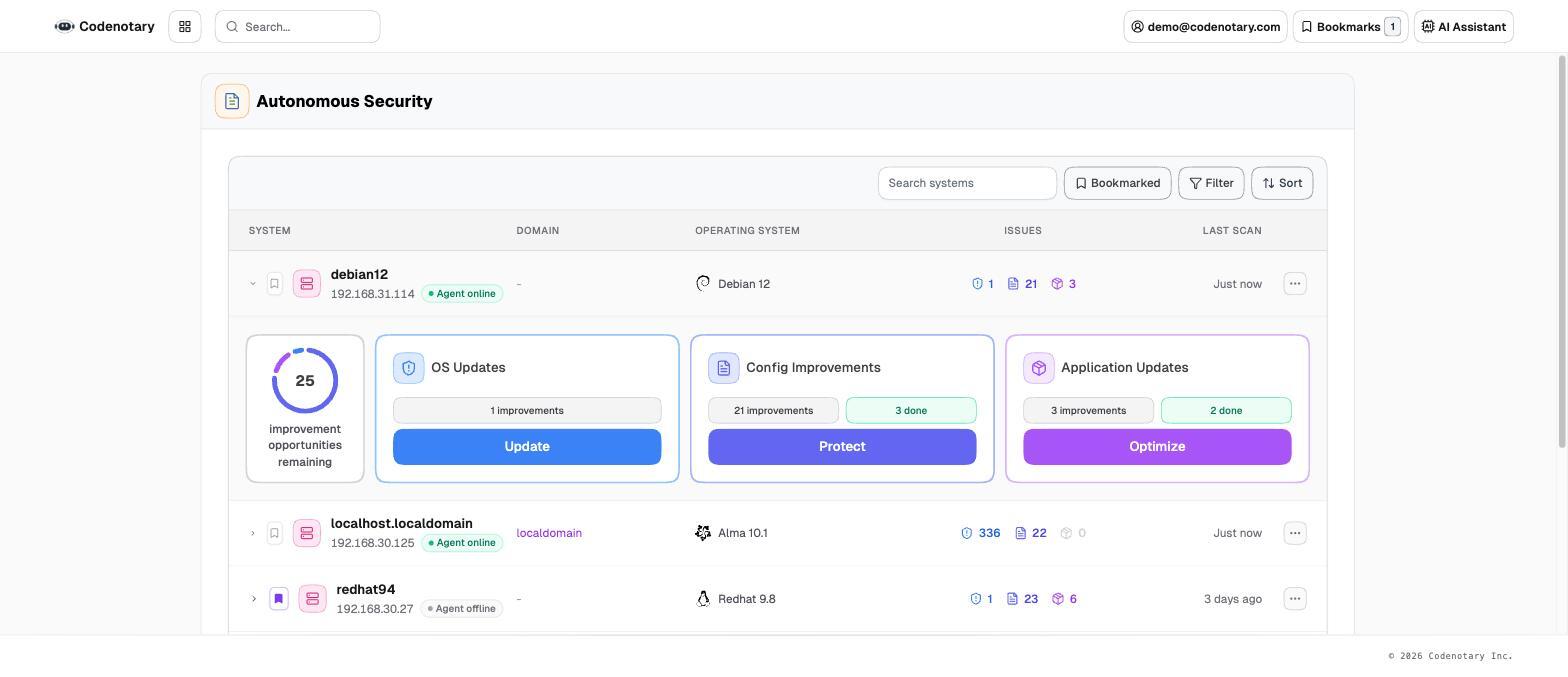
Task: Click the "3 done" badge
Action: point(911,411)
